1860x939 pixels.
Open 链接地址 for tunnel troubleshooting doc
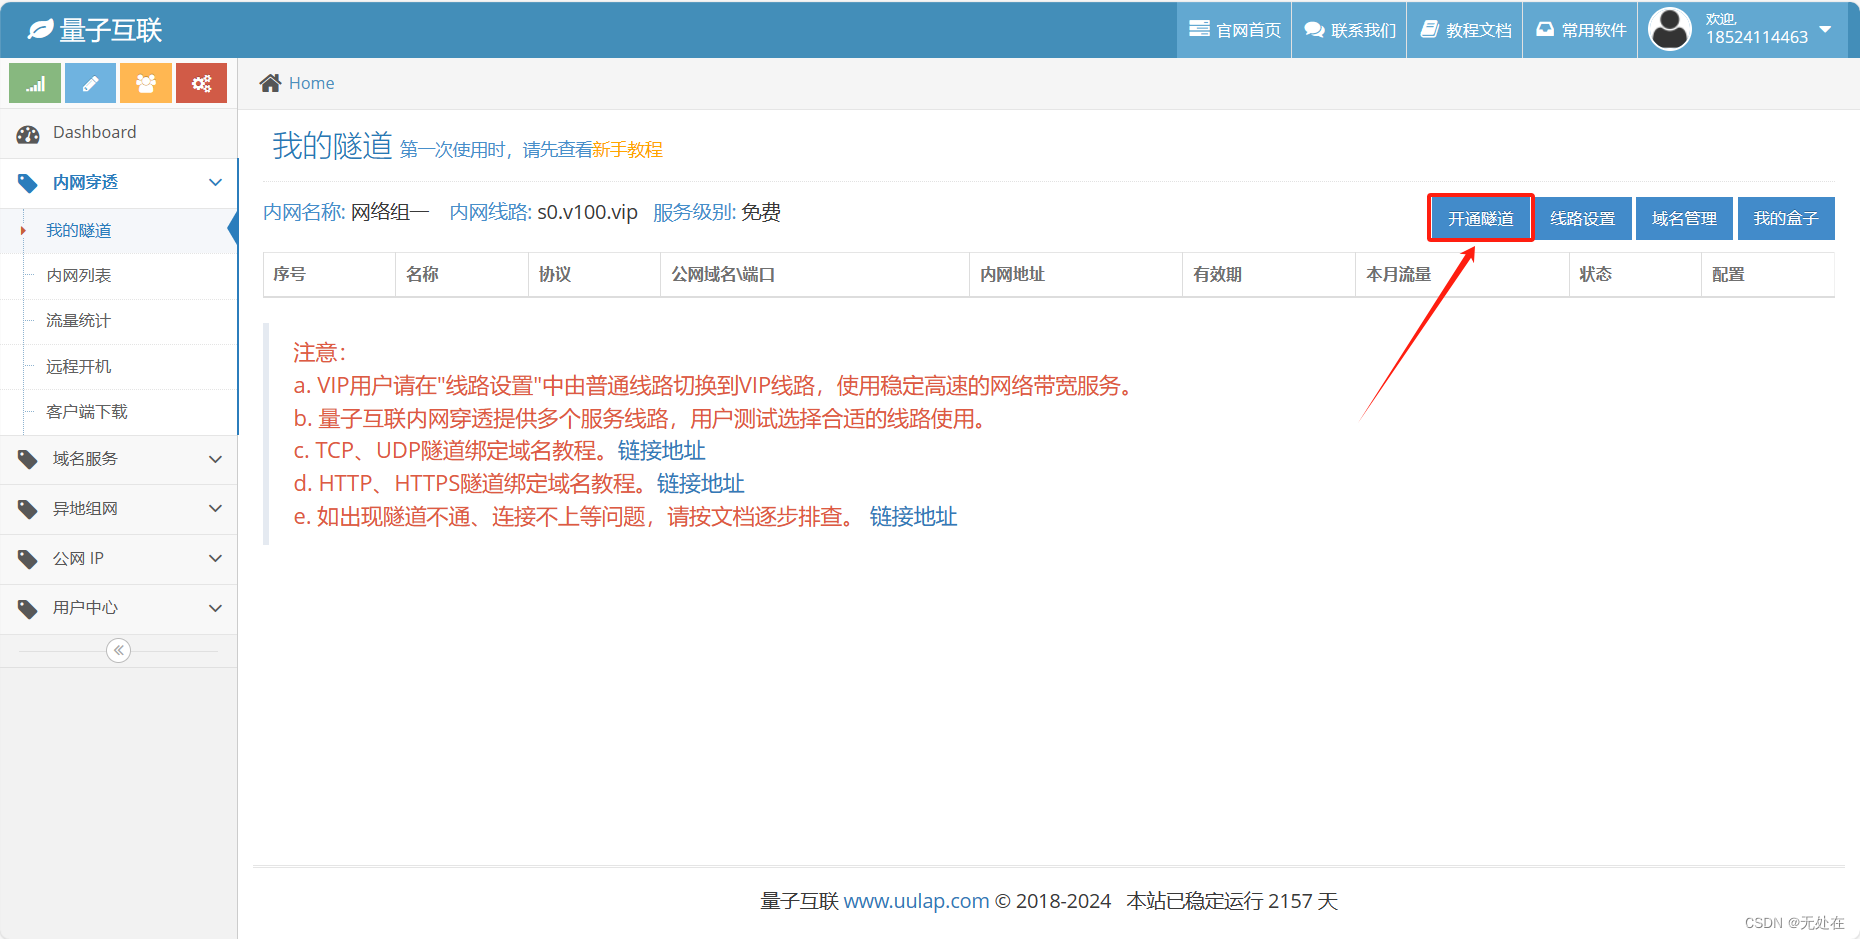click(x=913, y=517)
